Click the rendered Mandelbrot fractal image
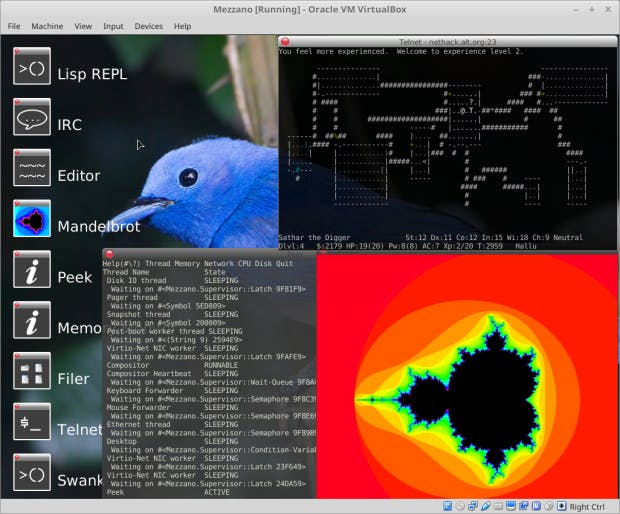The width and height of the screenshot is (620, 514). [x=467, y=376]
